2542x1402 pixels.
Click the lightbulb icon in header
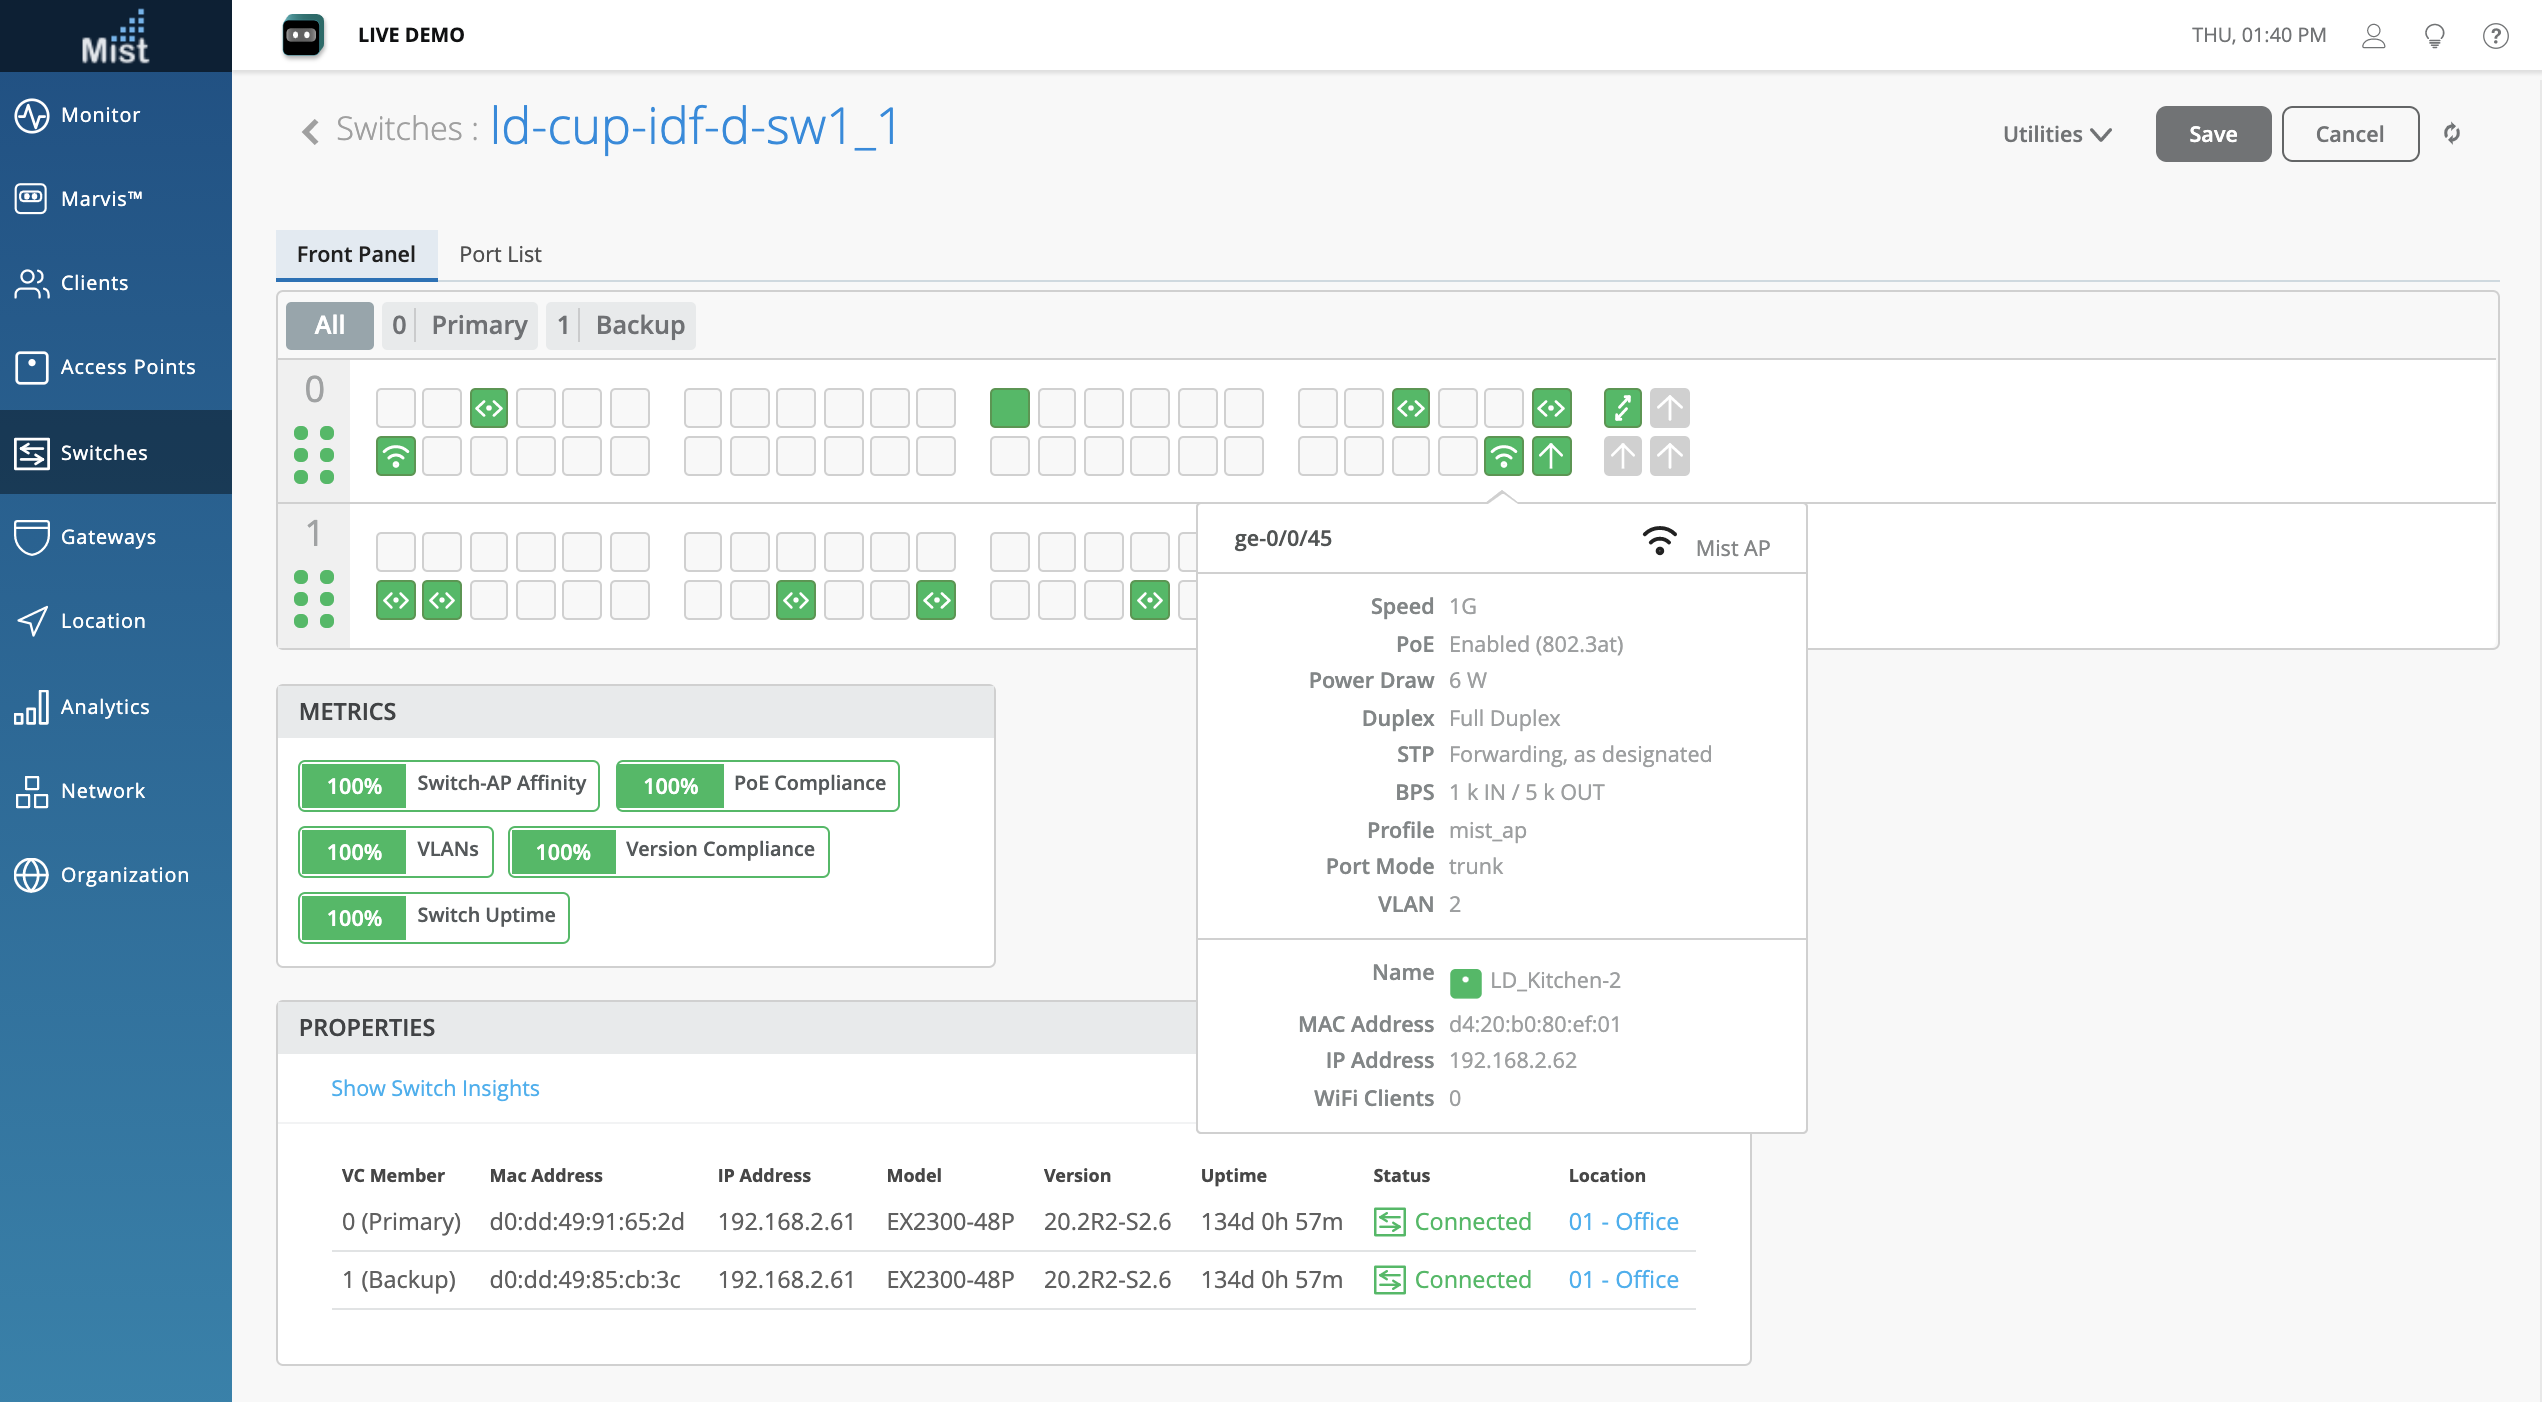pyautogui.click(x=2434, y=36)
